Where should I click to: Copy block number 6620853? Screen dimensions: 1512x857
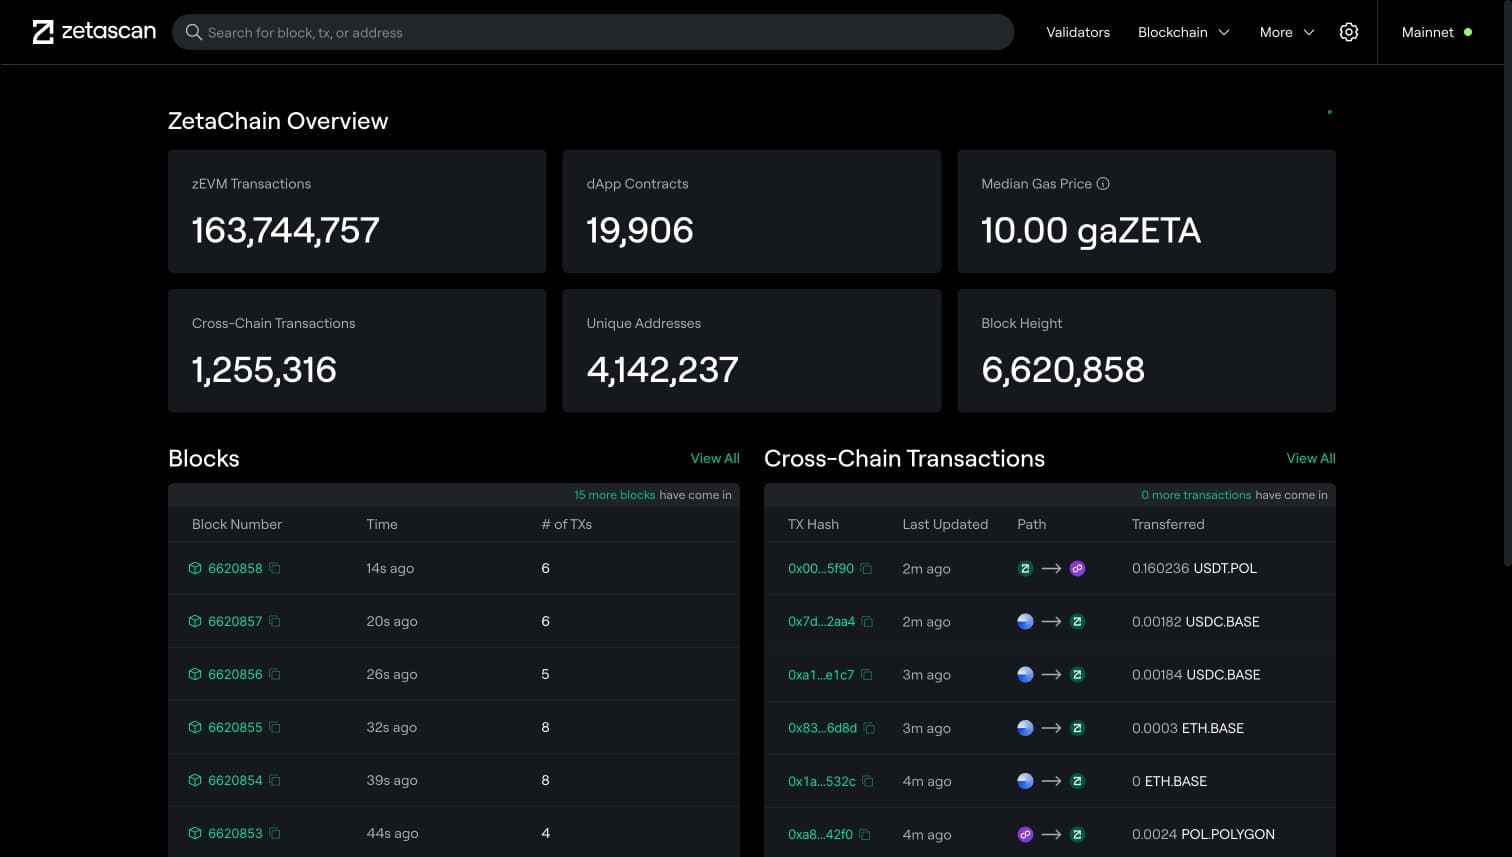[x=275, y=833]
